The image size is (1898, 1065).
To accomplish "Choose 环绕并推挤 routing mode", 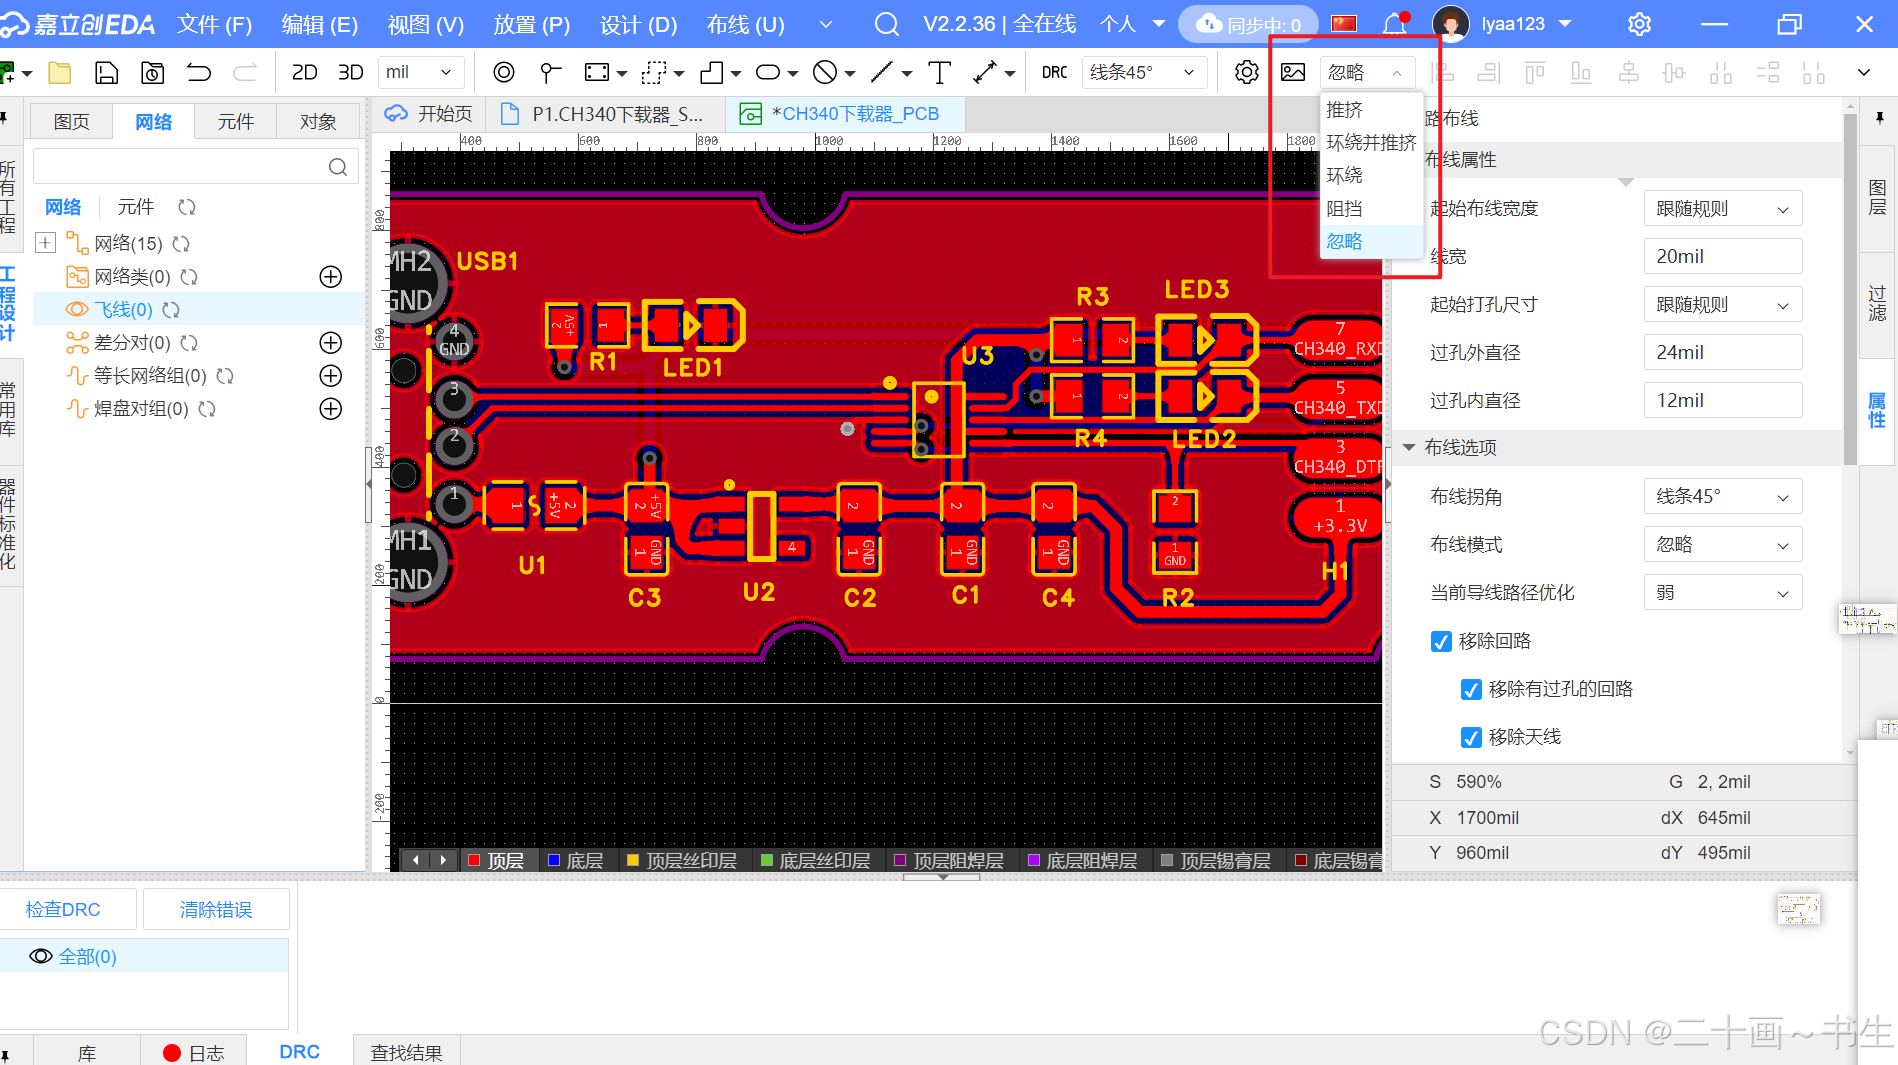I will 1371,143.
